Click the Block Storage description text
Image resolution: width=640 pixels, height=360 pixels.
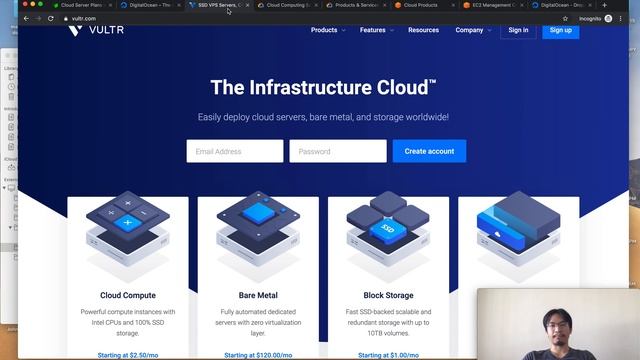tap(388, 322)
